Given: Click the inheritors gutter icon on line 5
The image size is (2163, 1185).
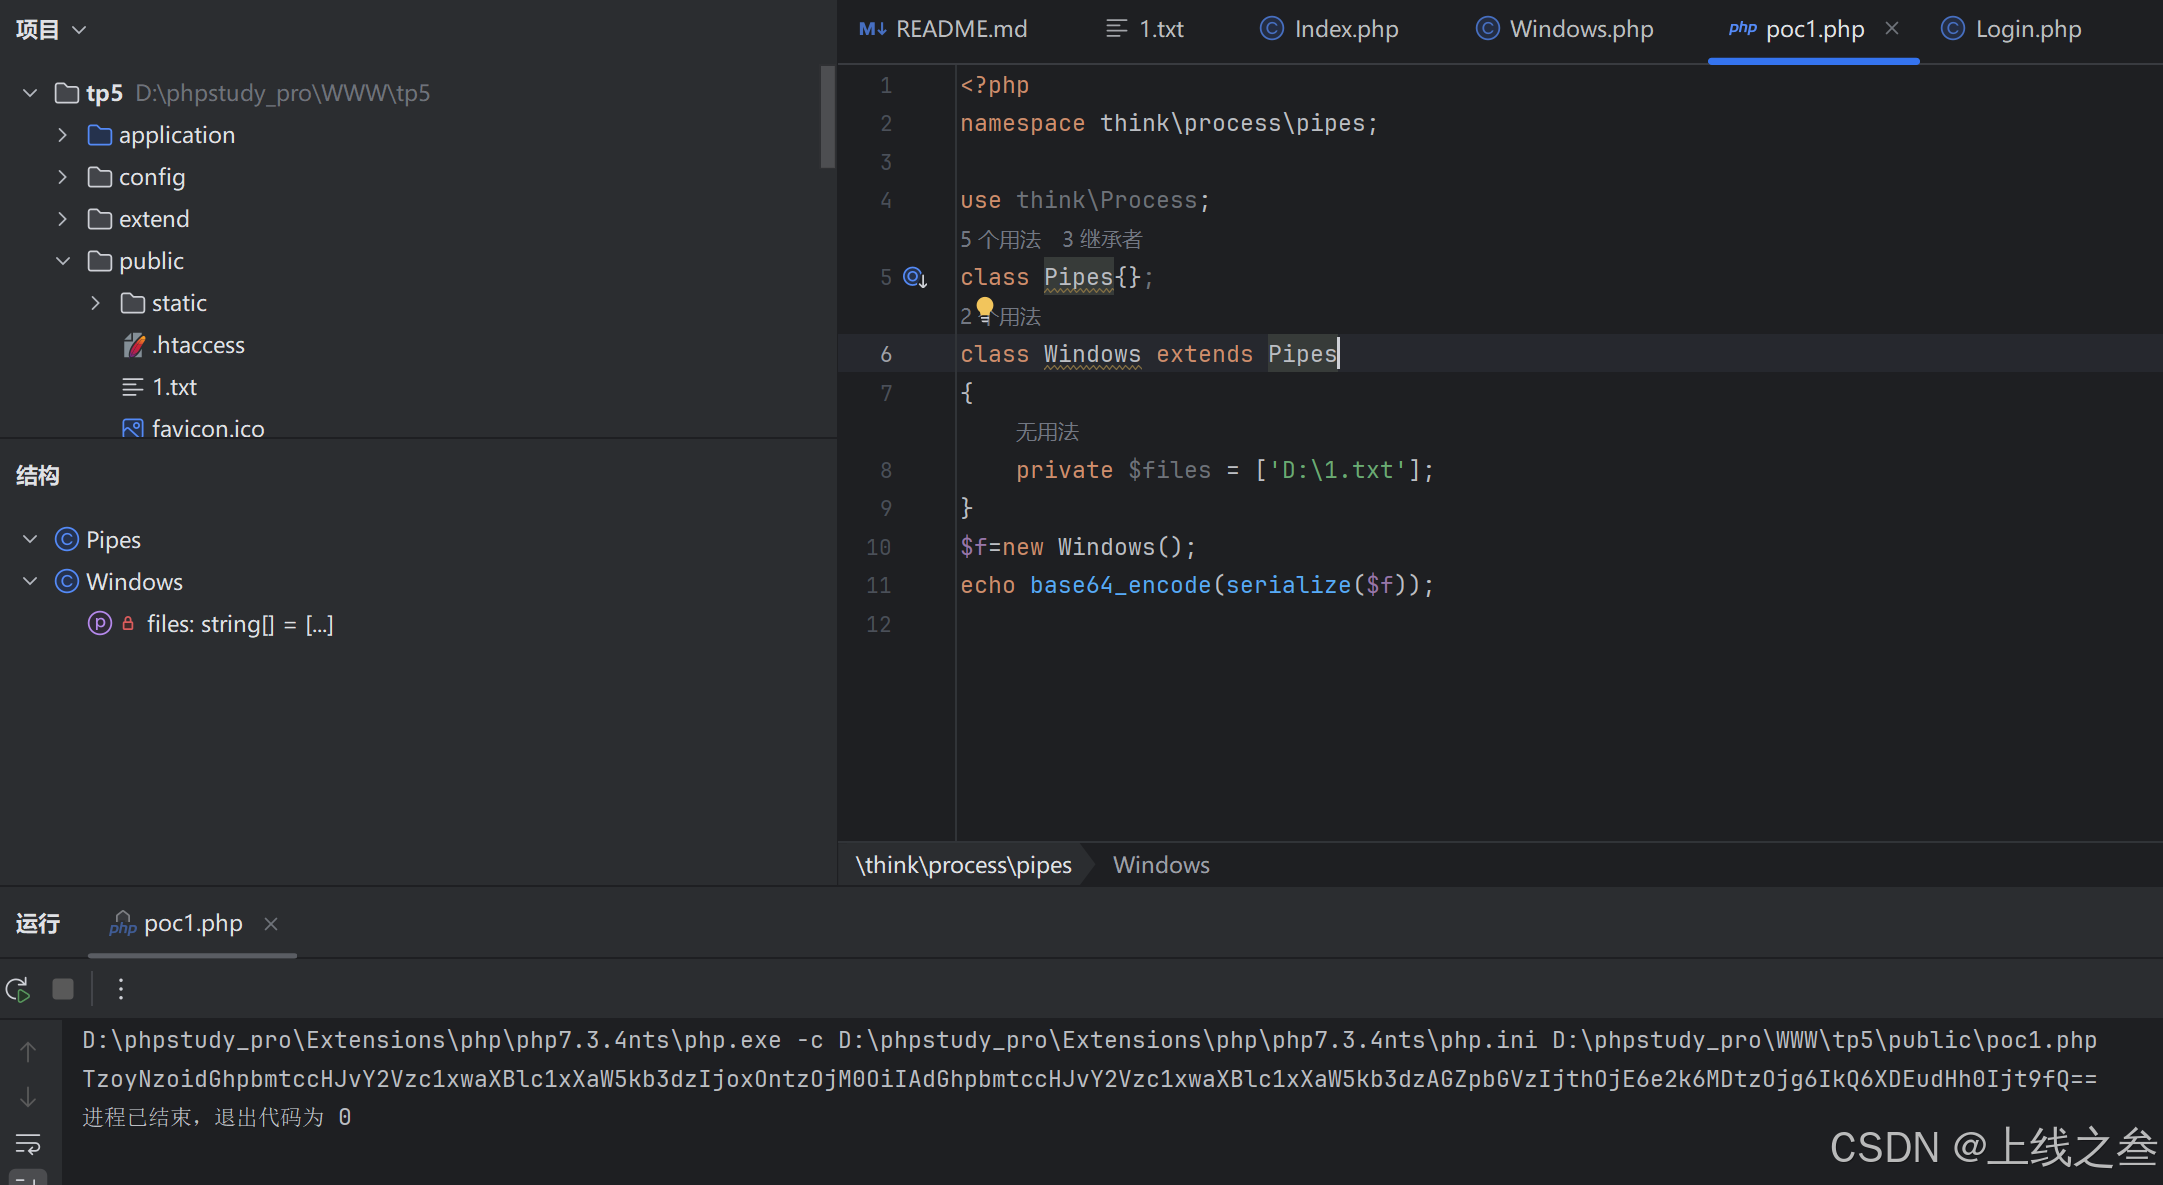Looking at the screenshot, I should (x=915, y=277).
